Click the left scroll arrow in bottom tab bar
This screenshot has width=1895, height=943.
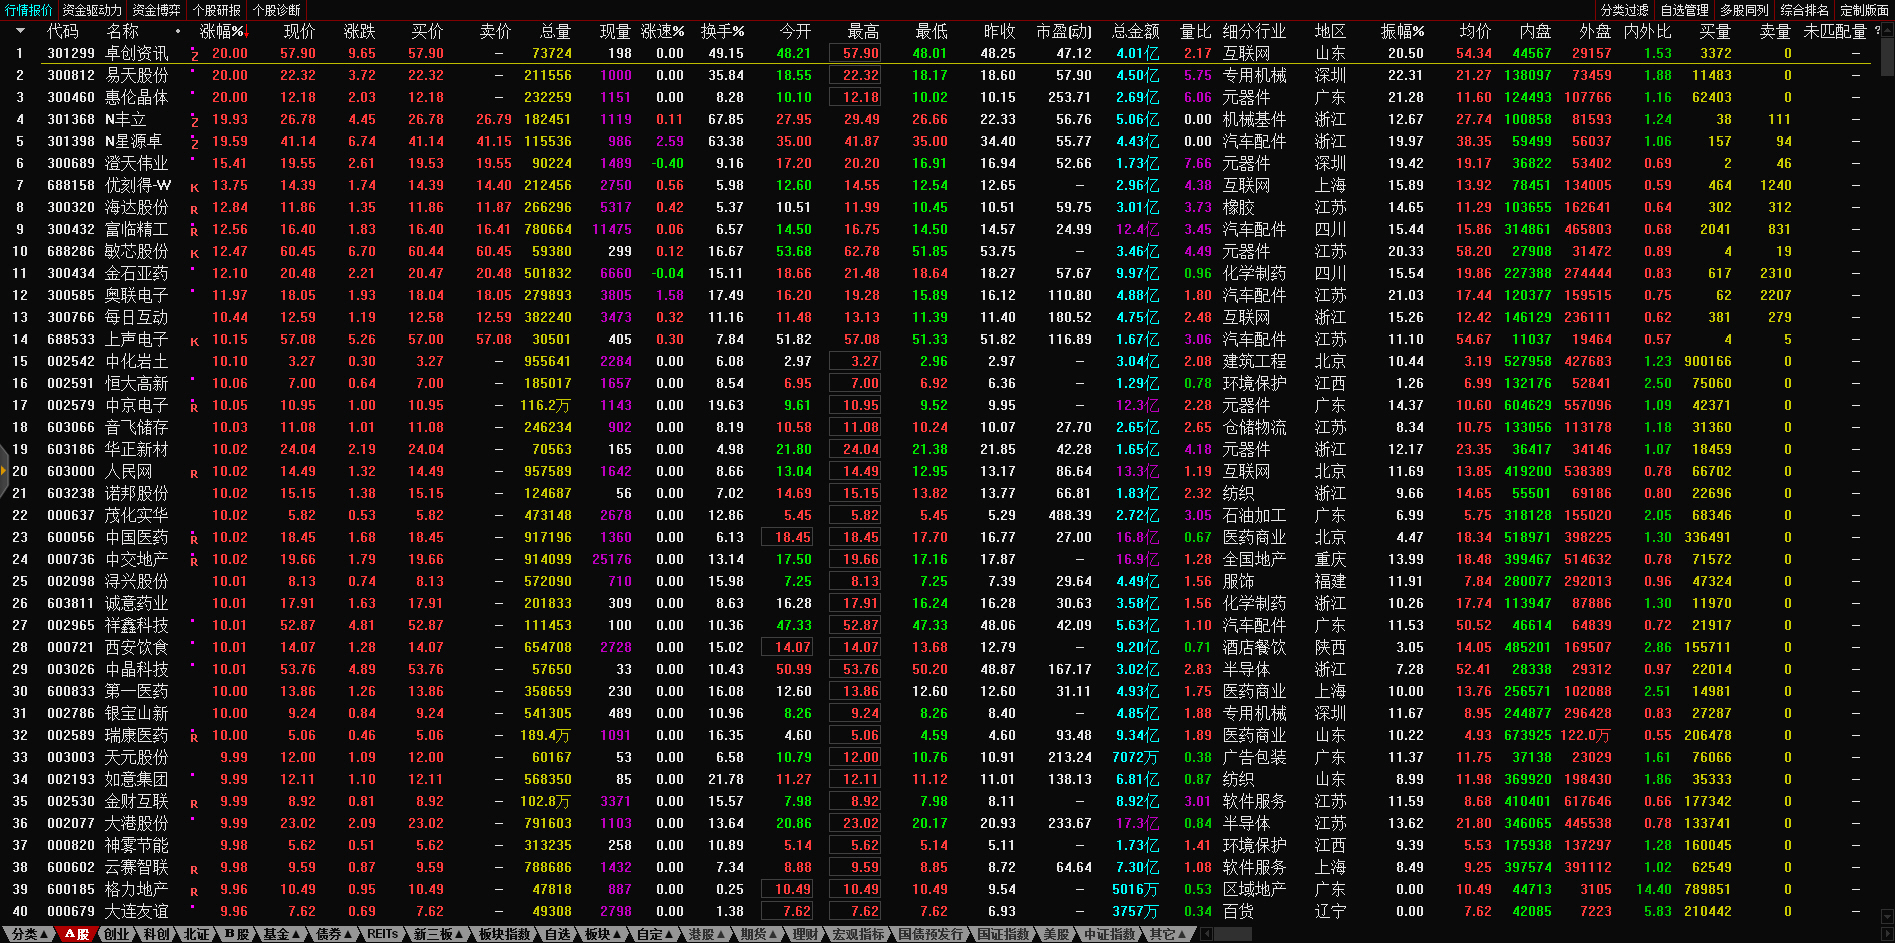tap(1206, 934)
